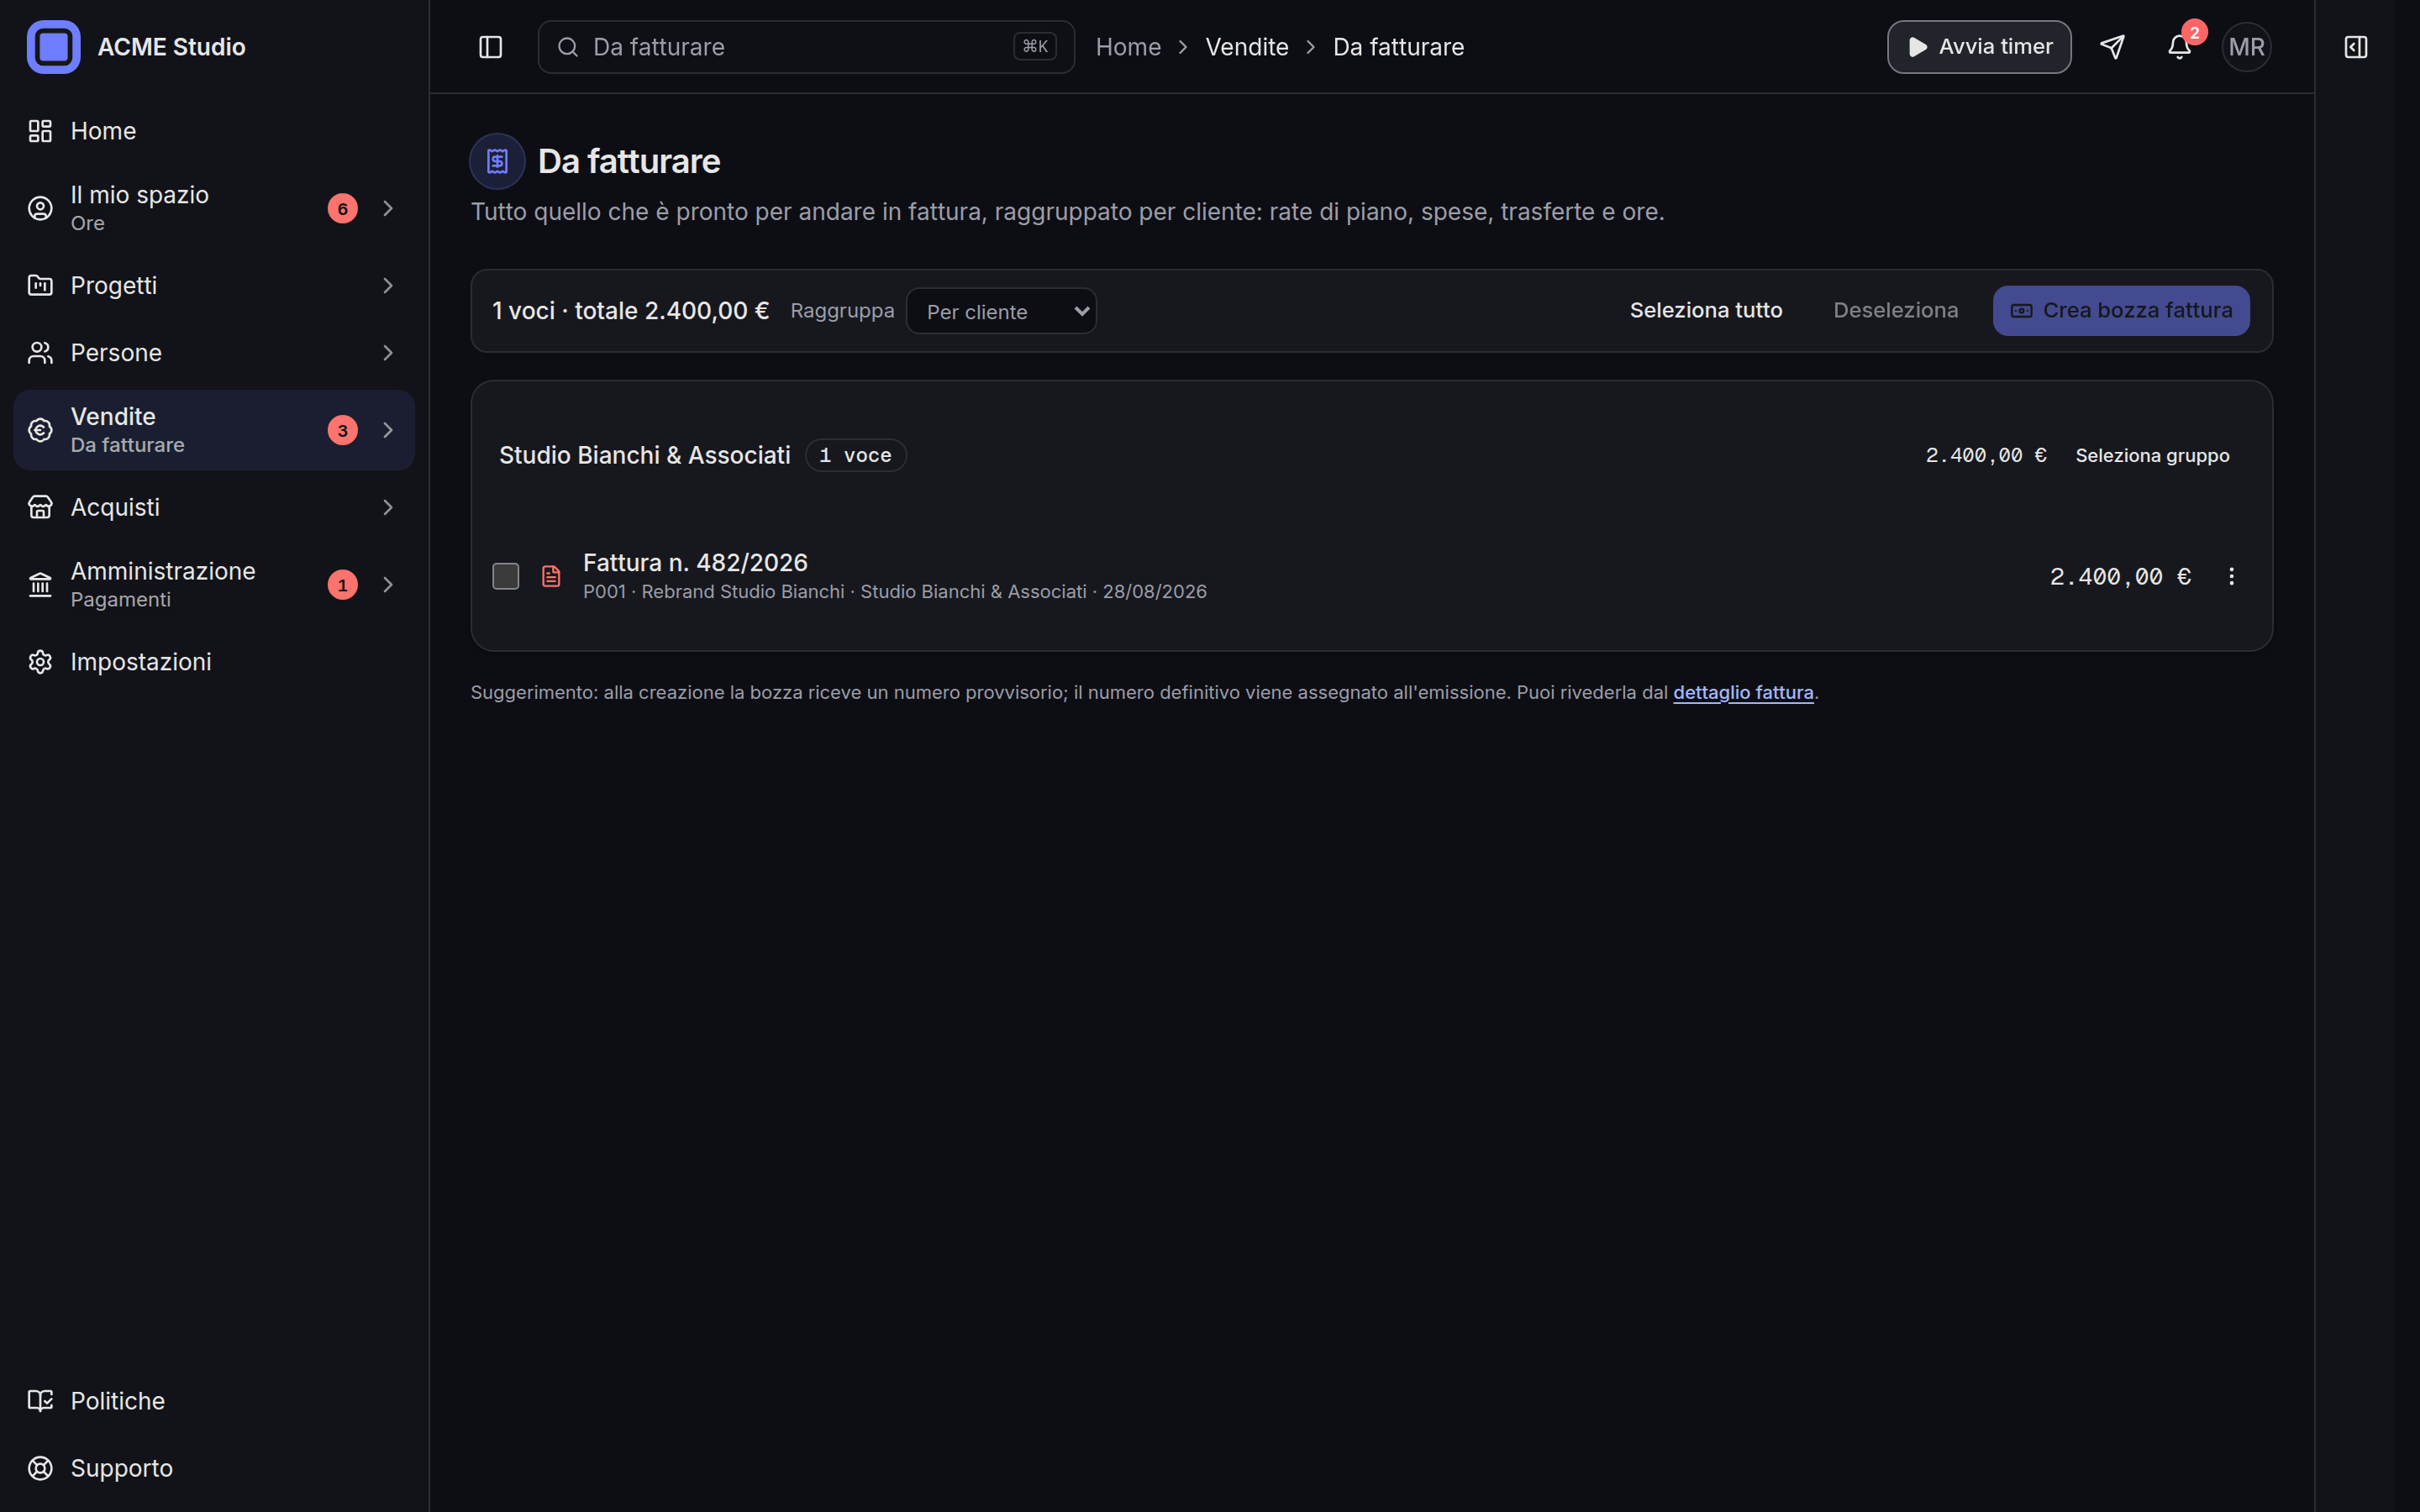Image resolution: width=2420 pixels, height=1512 pixels.
Task: Click Crea bozza fattura button
Action: pos(2121,311)
